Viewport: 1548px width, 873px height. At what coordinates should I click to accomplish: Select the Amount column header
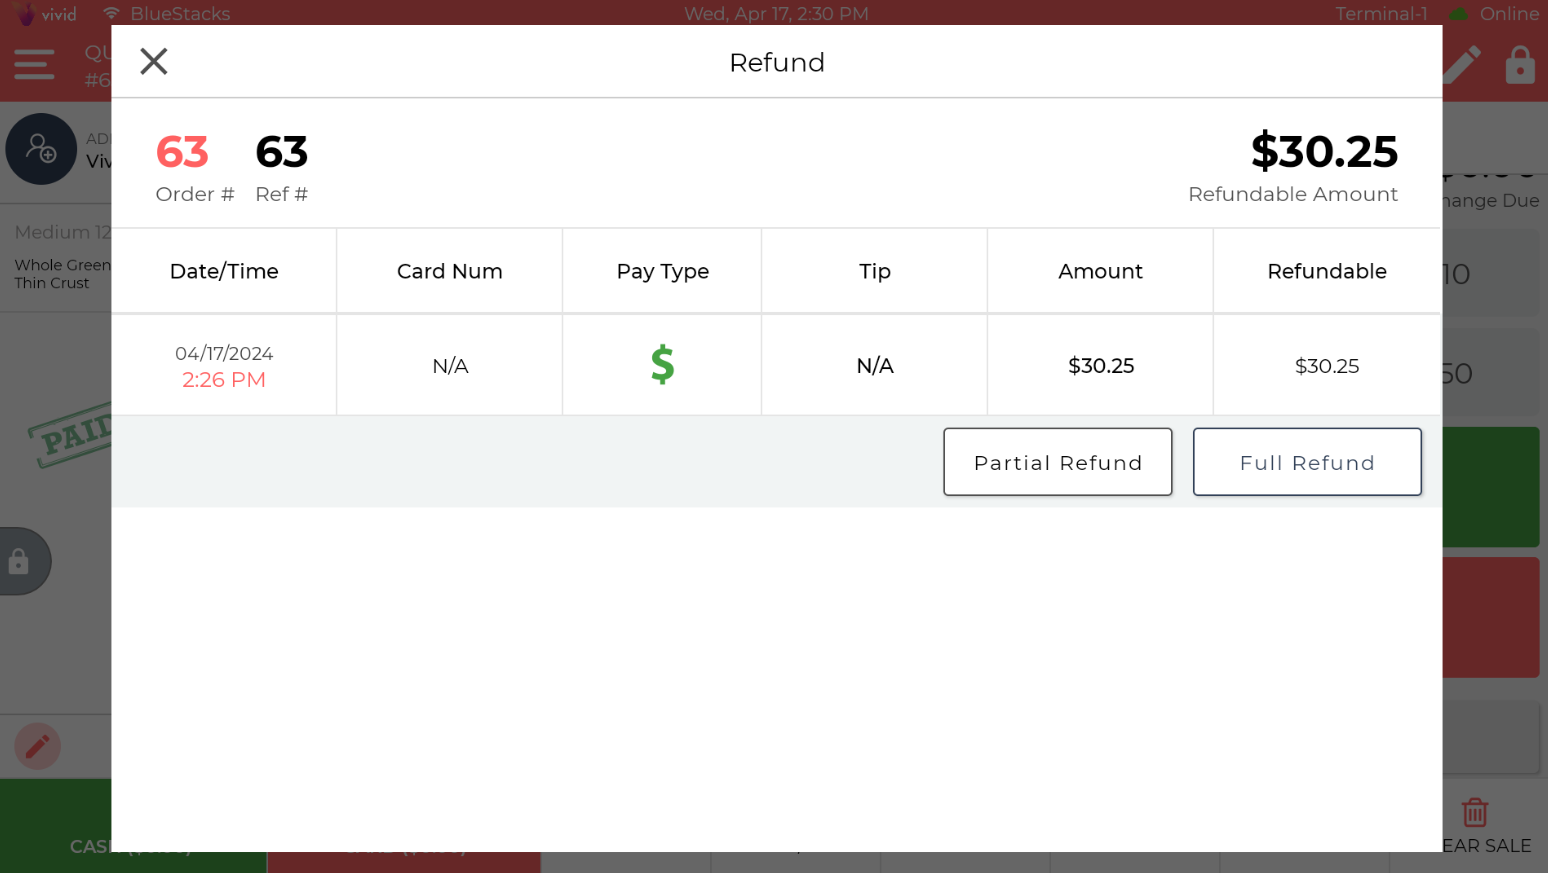point(1100,271)
